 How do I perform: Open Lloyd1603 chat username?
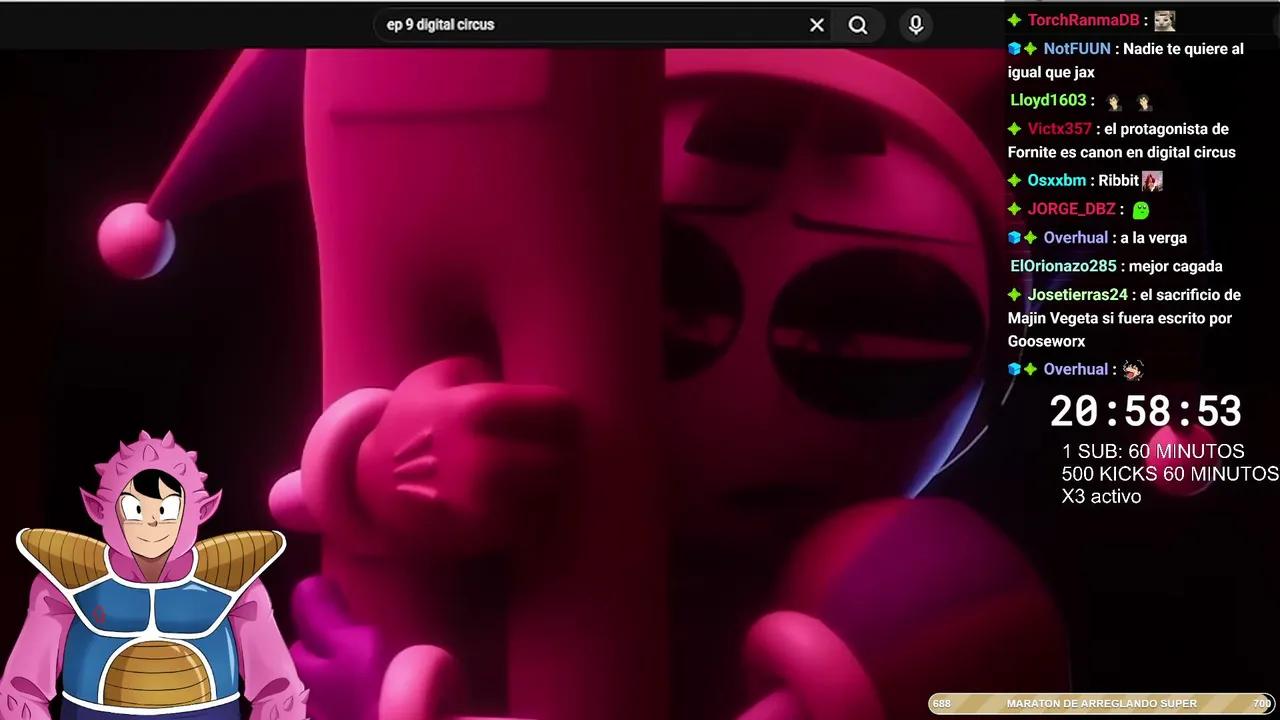1048,100
